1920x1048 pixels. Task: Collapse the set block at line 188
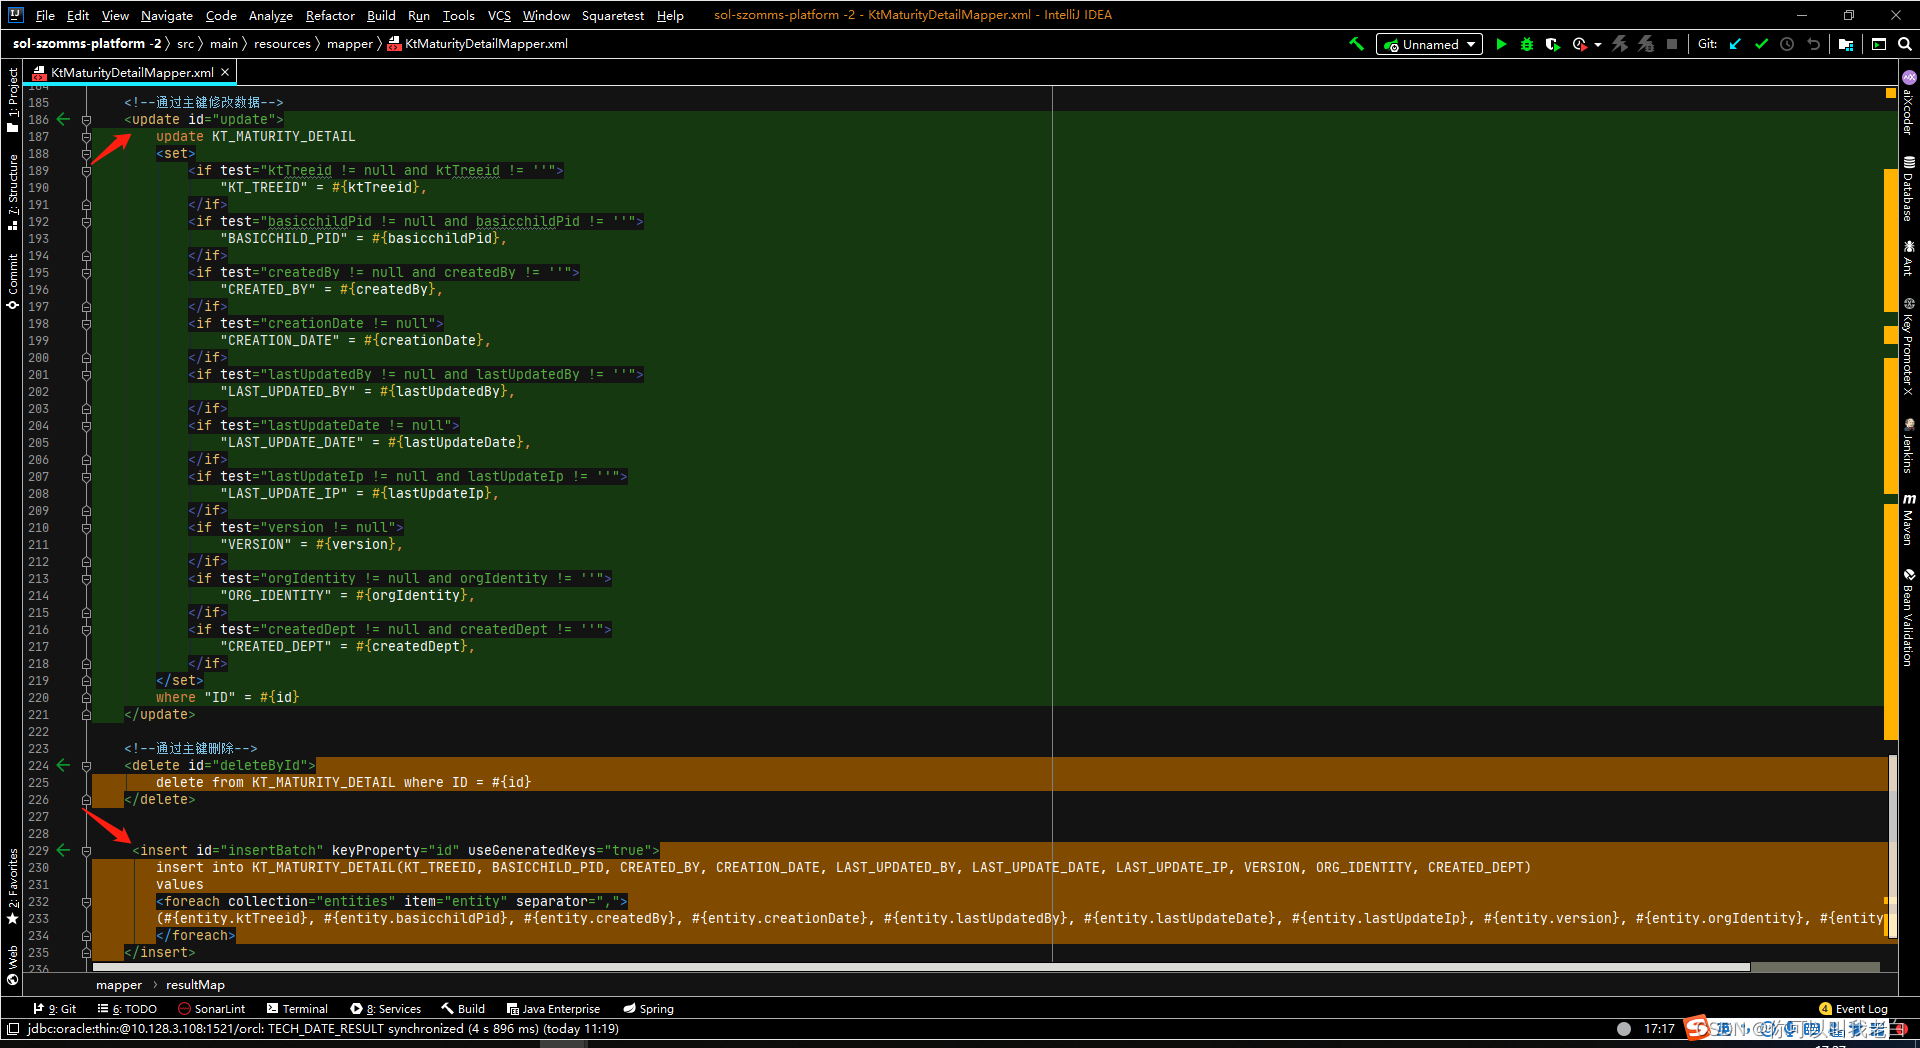tap(86, 154)
